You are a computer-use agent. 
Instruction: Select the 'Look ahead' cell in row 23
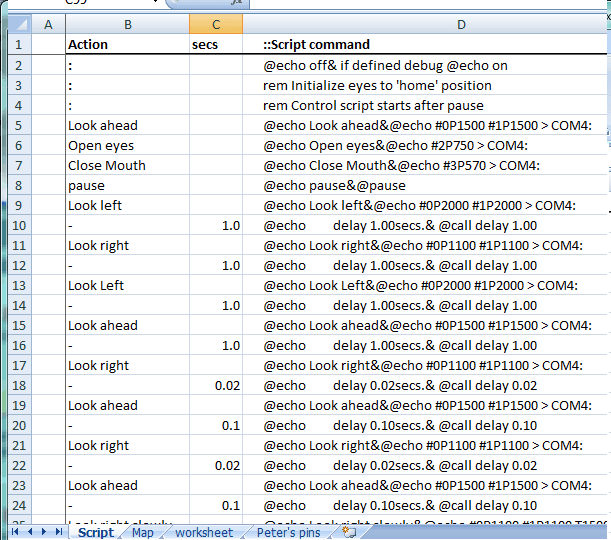127,485
